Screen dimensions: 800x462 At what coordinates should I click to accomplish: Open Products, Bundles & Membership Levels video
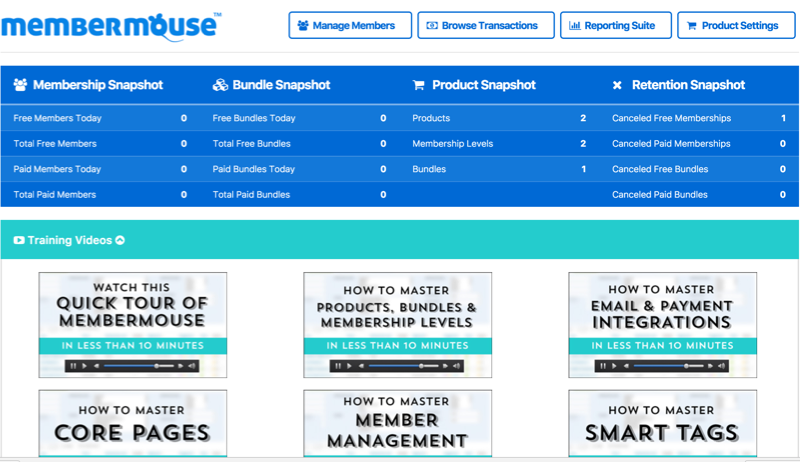(x=397, y=325)
